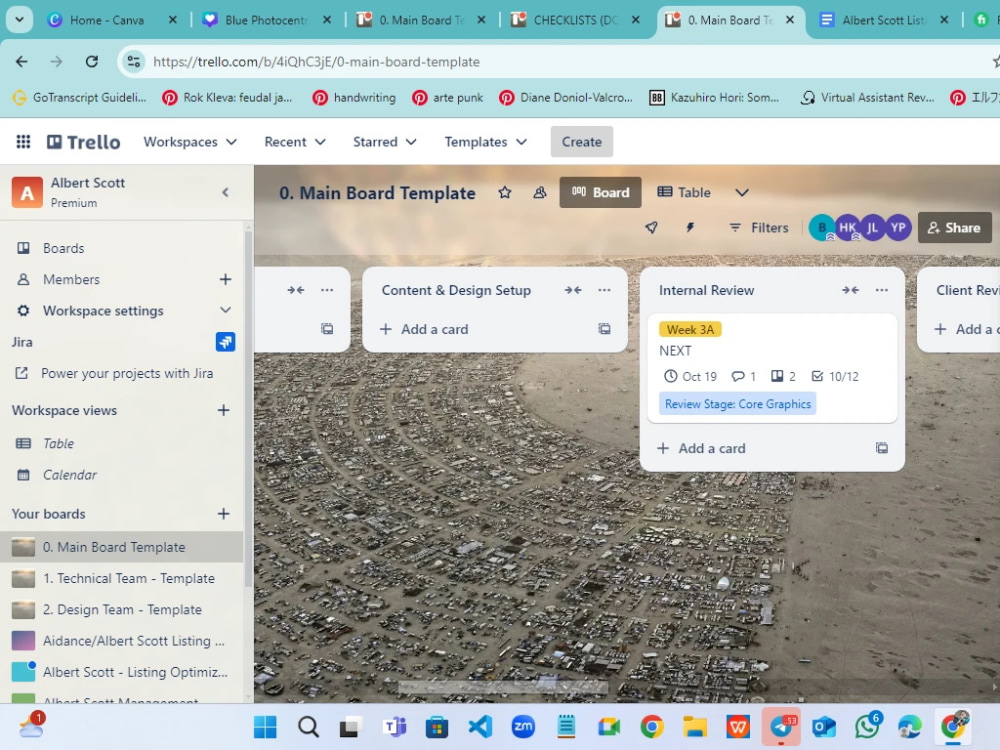Collapse the Content & Design Setup list
This screenshot has width=1000, height=750.
tap(573, 290)
